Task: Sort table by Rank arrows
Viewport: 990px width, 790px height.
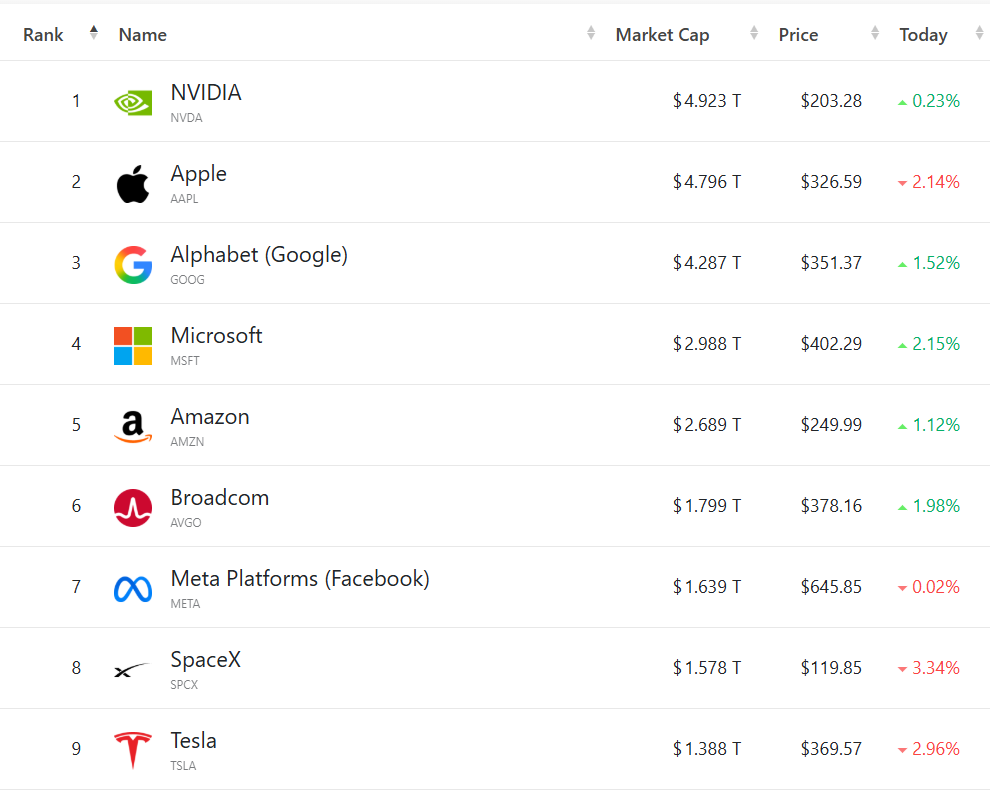Action: [x=93, y=33]
